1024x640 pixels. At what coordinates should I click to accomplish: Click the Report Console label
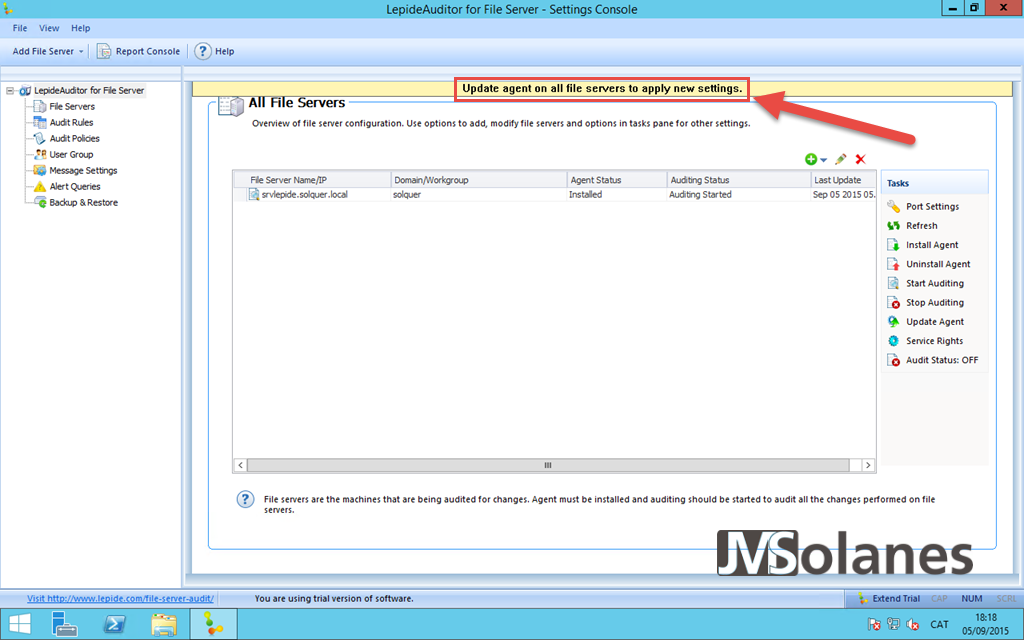[148, 51]
